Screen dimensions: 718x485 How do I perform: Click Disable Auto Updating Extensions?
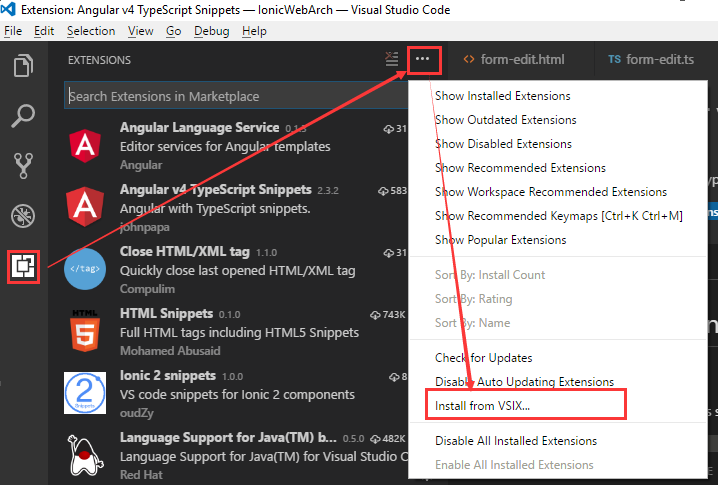[x=524, y=382]
